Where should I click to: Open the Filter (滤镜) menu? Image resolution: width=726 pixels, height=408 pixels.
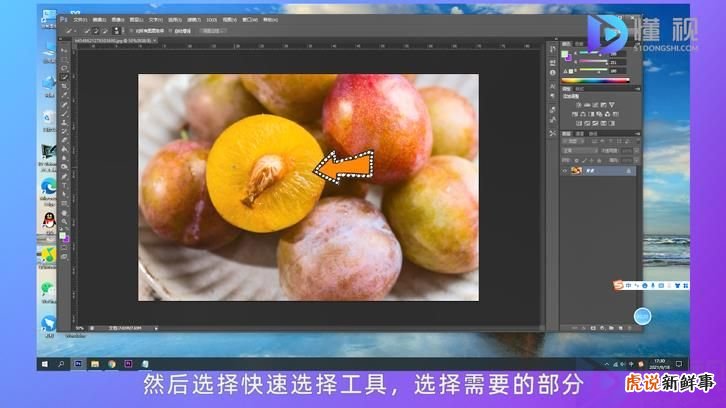pyautogui.click(x=194, y=20)
